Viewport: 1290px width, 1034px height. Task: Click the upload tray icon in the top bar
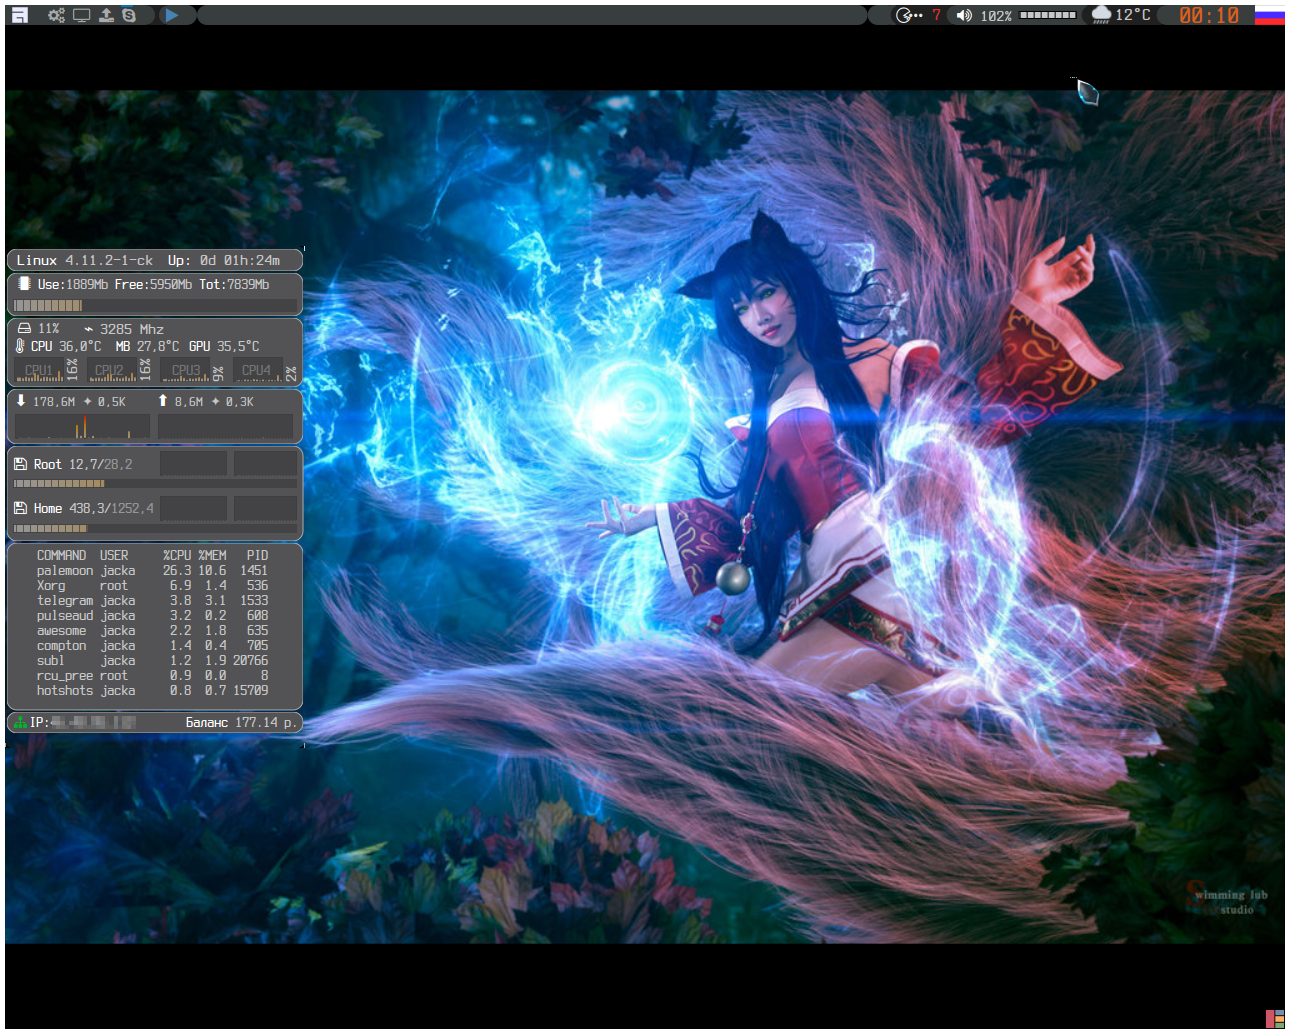(106, 15)
